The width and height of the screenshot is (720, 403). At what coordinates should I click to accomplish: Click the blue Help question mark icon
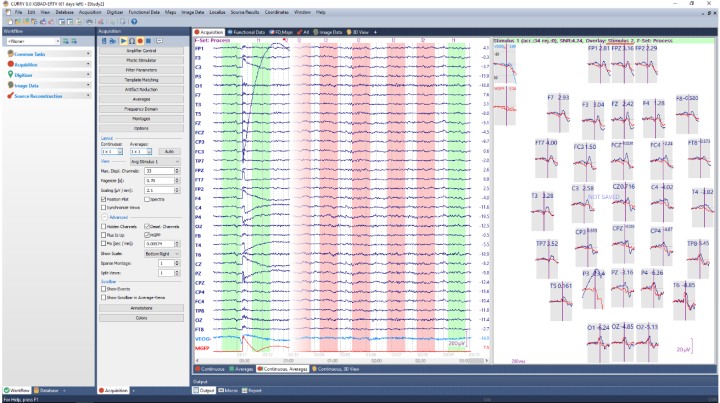pos(134,22)
